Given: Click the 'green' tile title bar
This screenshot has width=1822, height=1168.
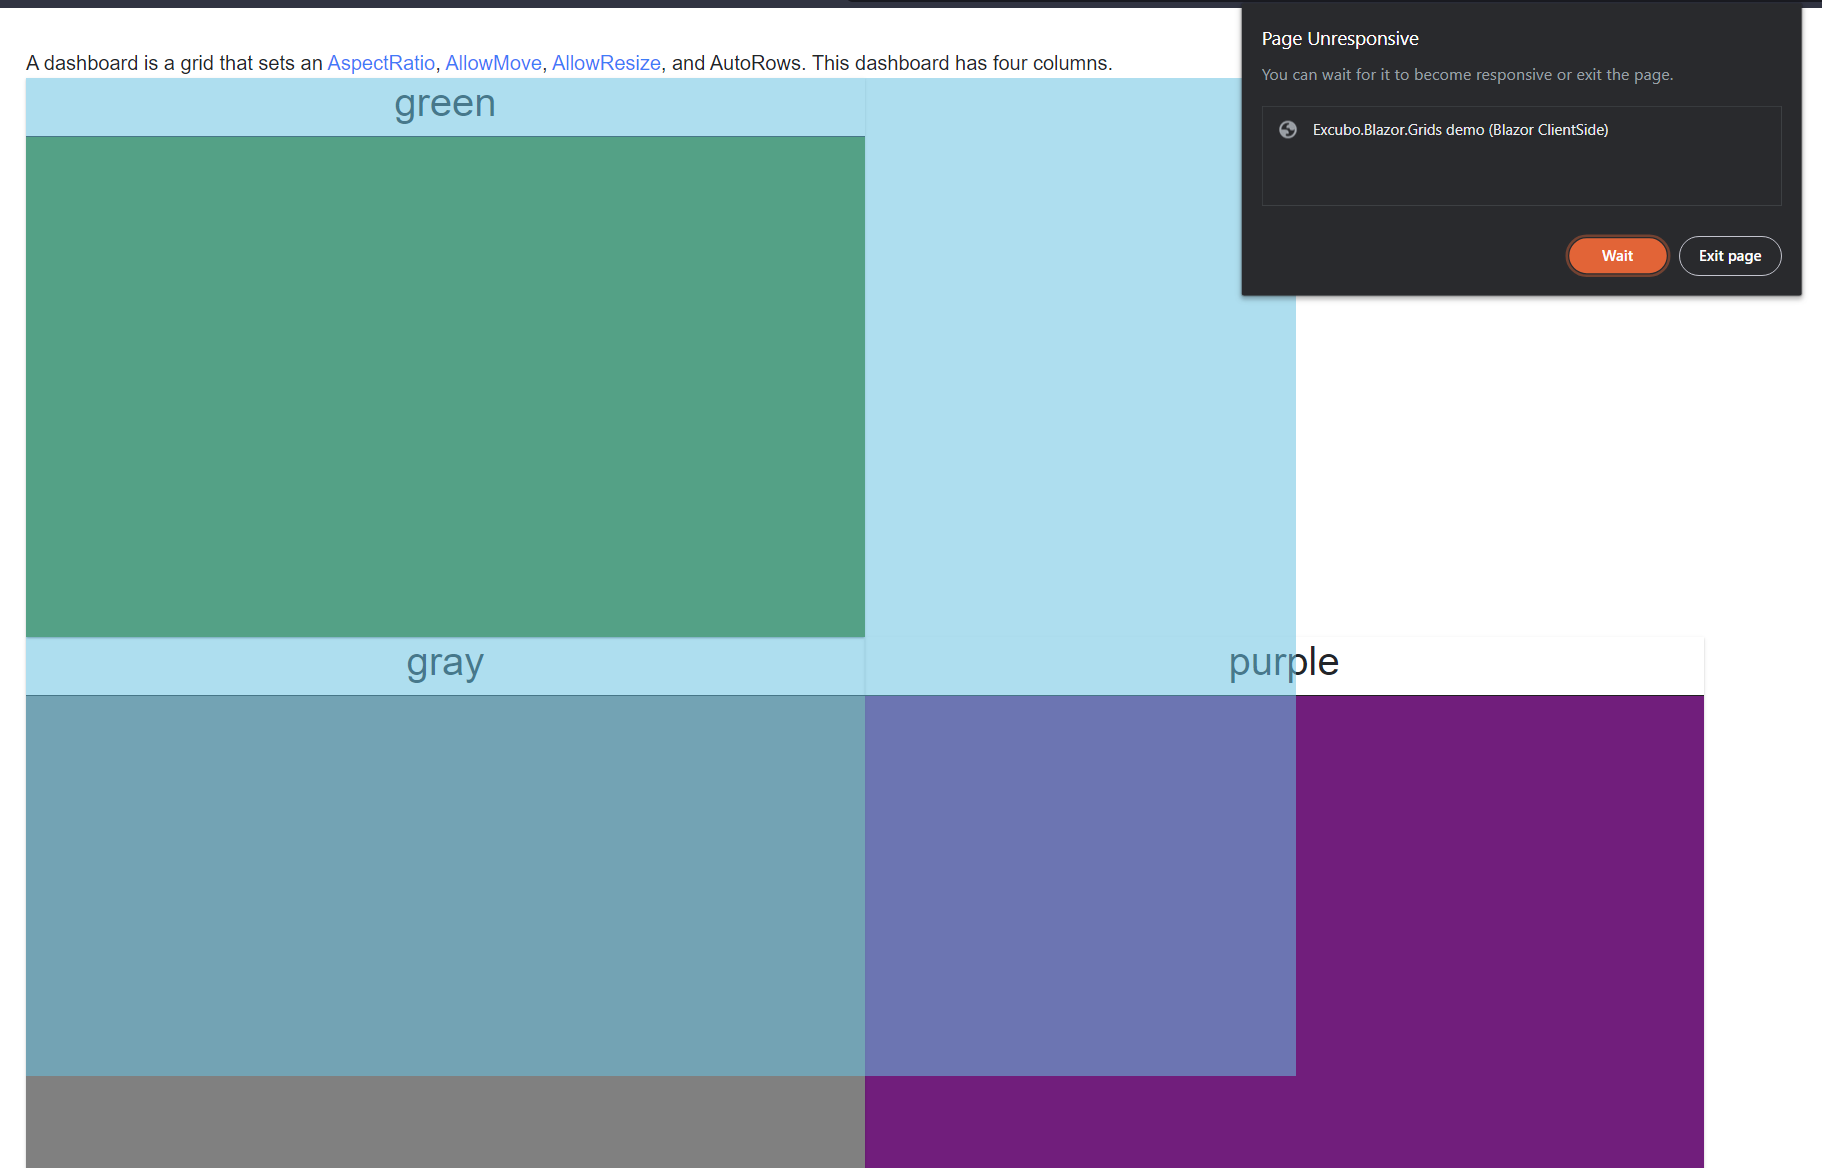Looking at the screenshot, I should tap(445, 104).
